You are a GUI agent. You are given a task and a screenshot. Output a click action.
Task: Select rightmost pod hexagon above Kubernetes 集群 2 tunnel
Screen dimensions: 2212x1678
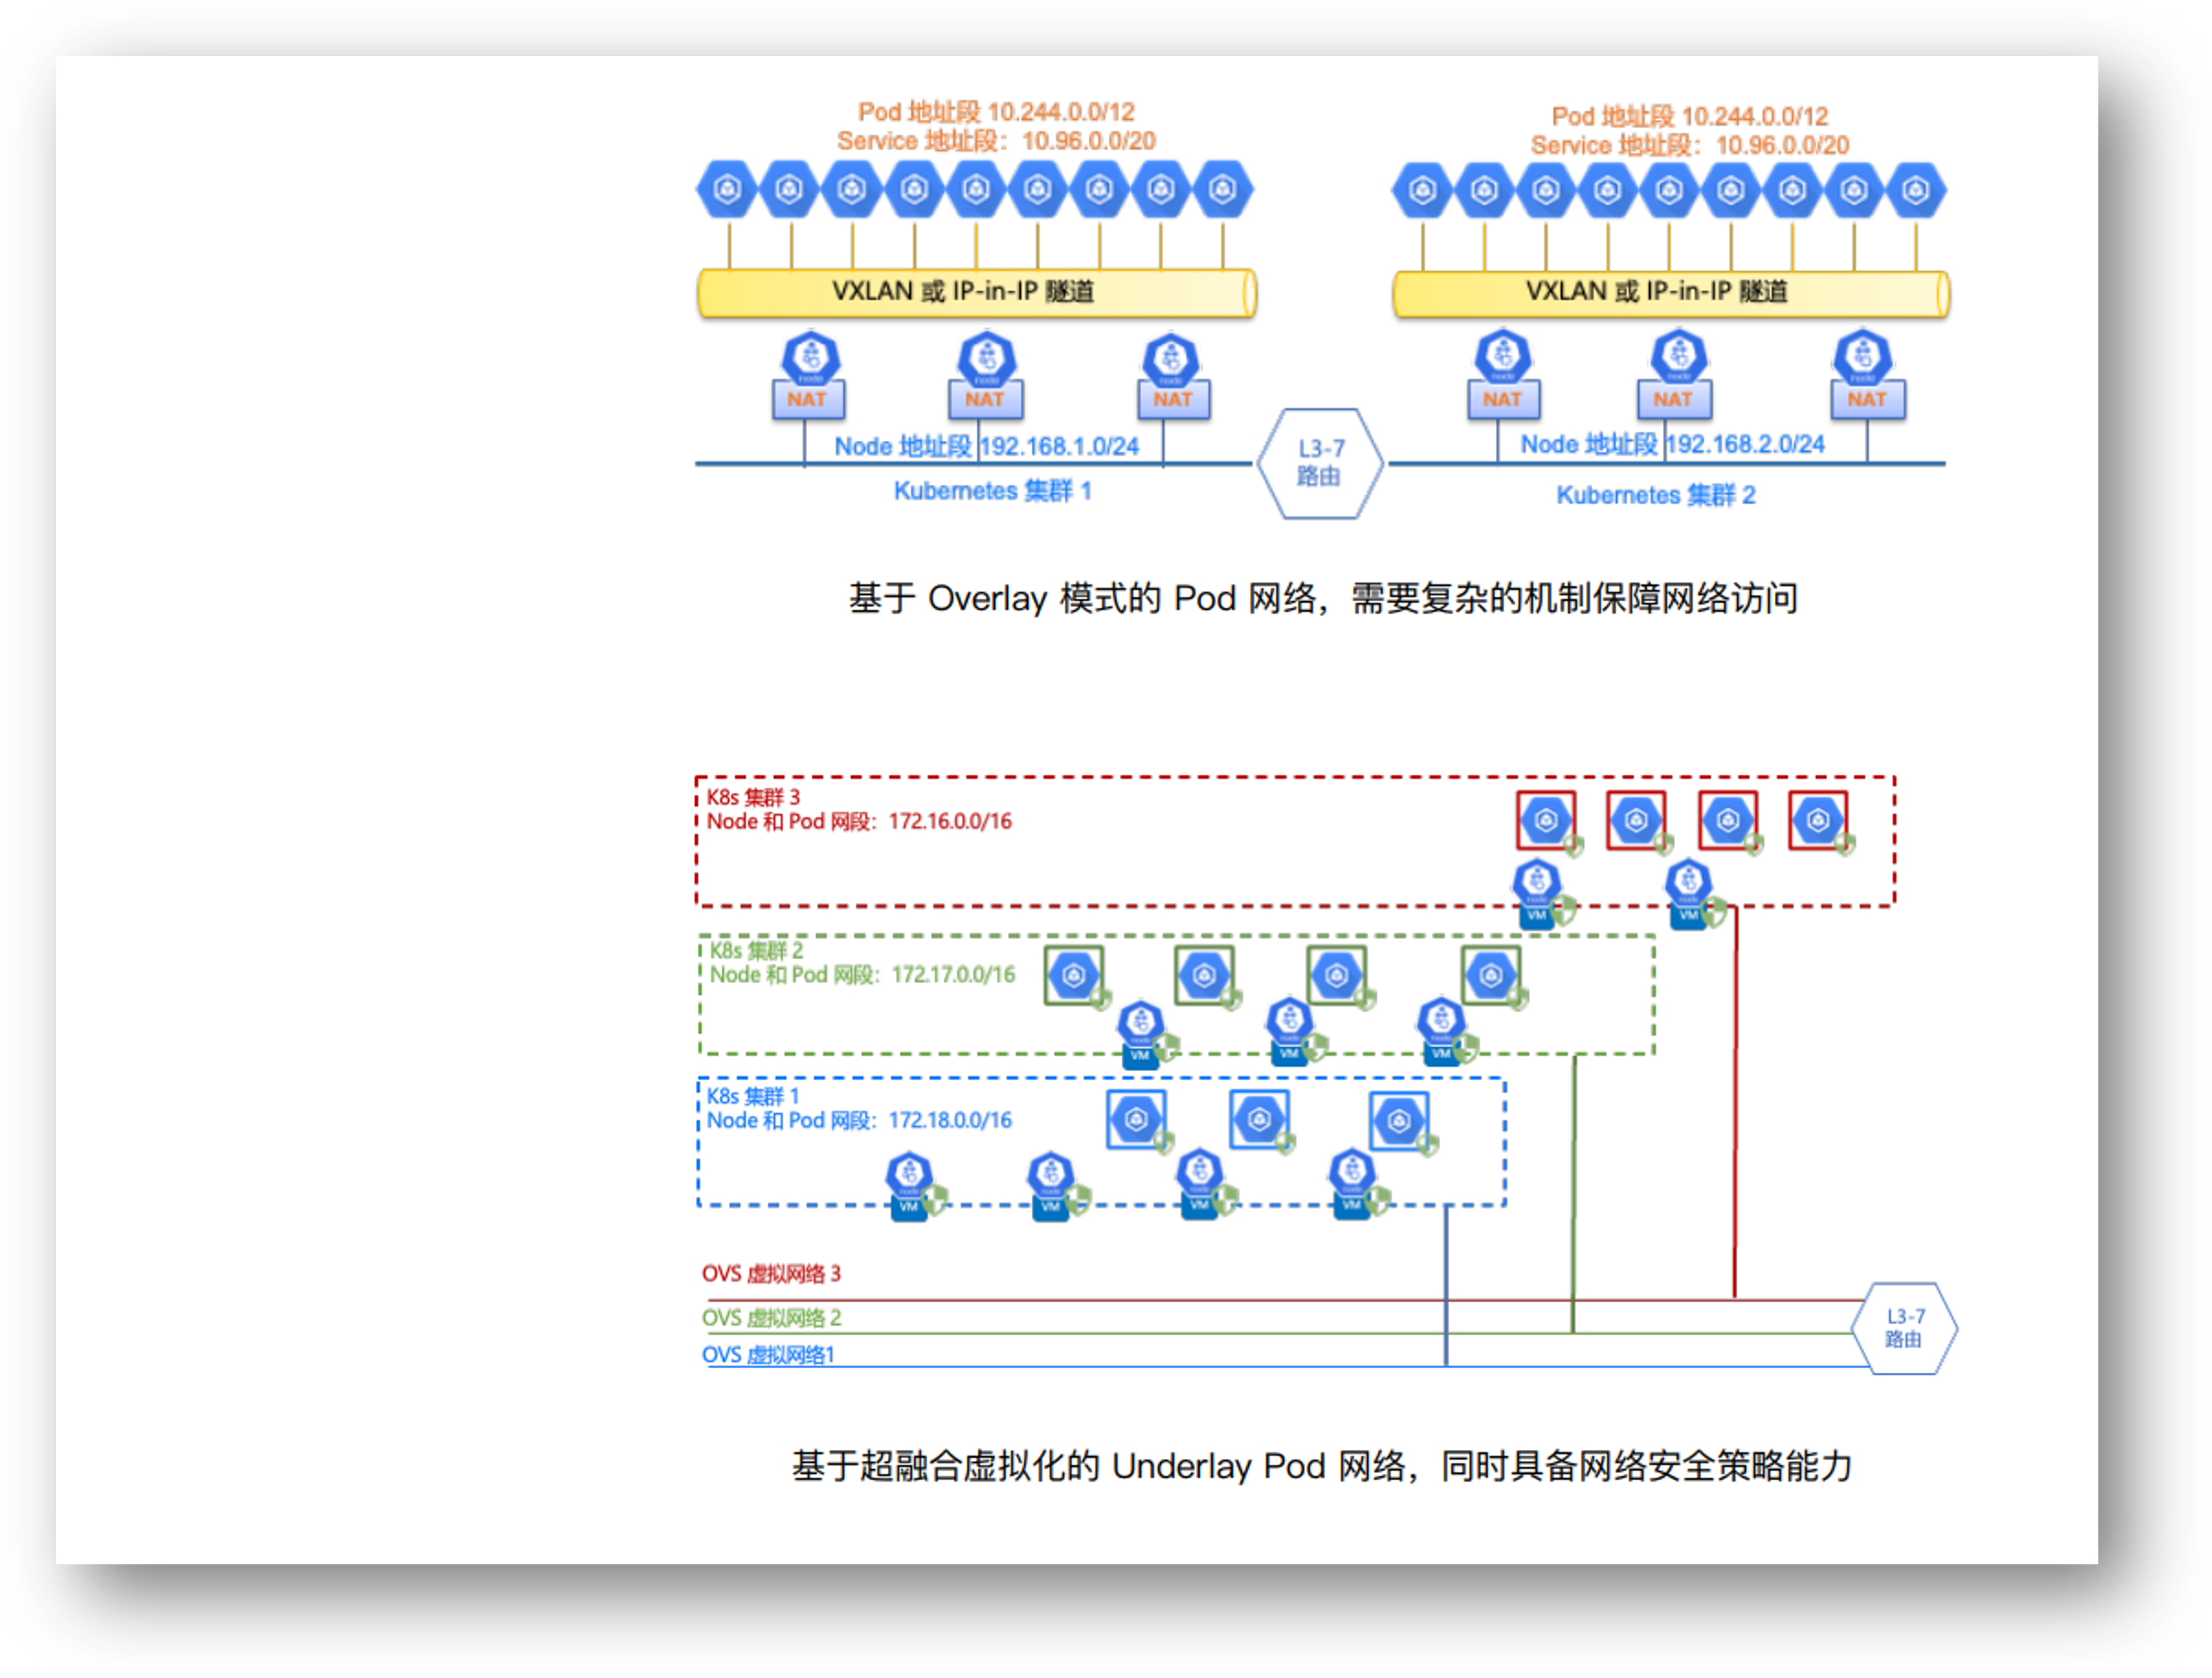click(1915, 191)
